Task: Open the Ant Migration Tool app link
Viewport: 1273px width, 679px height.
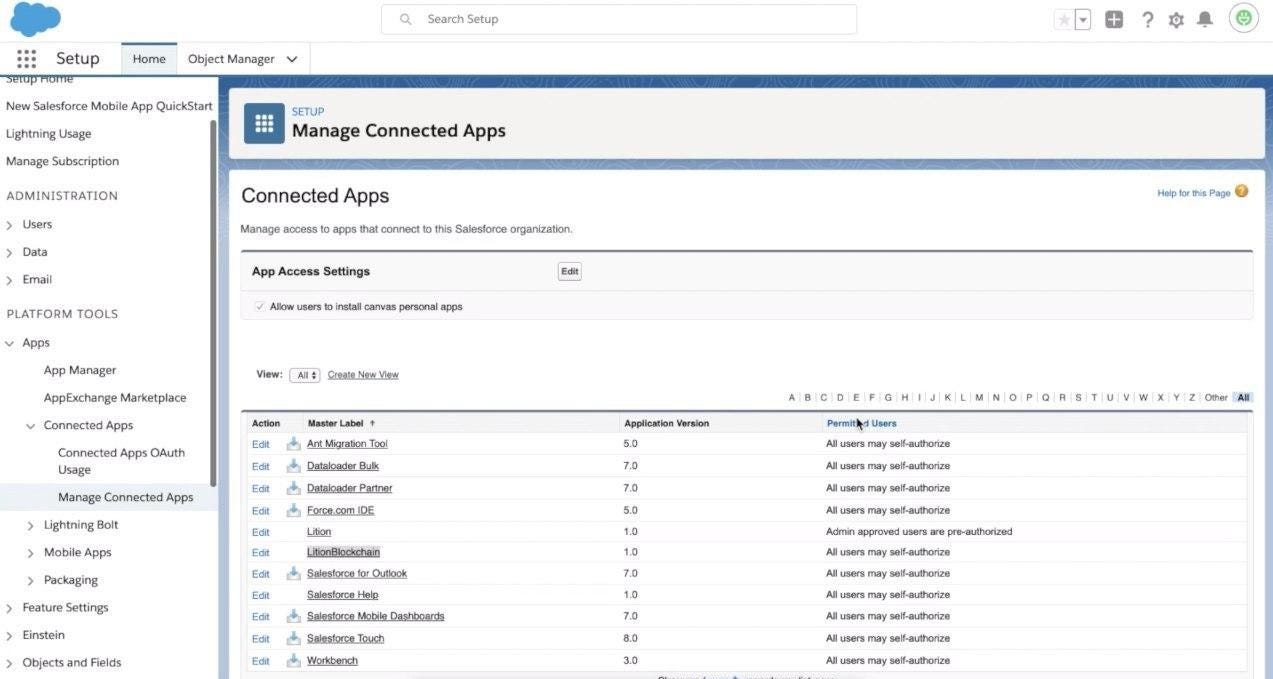Action: (x=347, y=443)
